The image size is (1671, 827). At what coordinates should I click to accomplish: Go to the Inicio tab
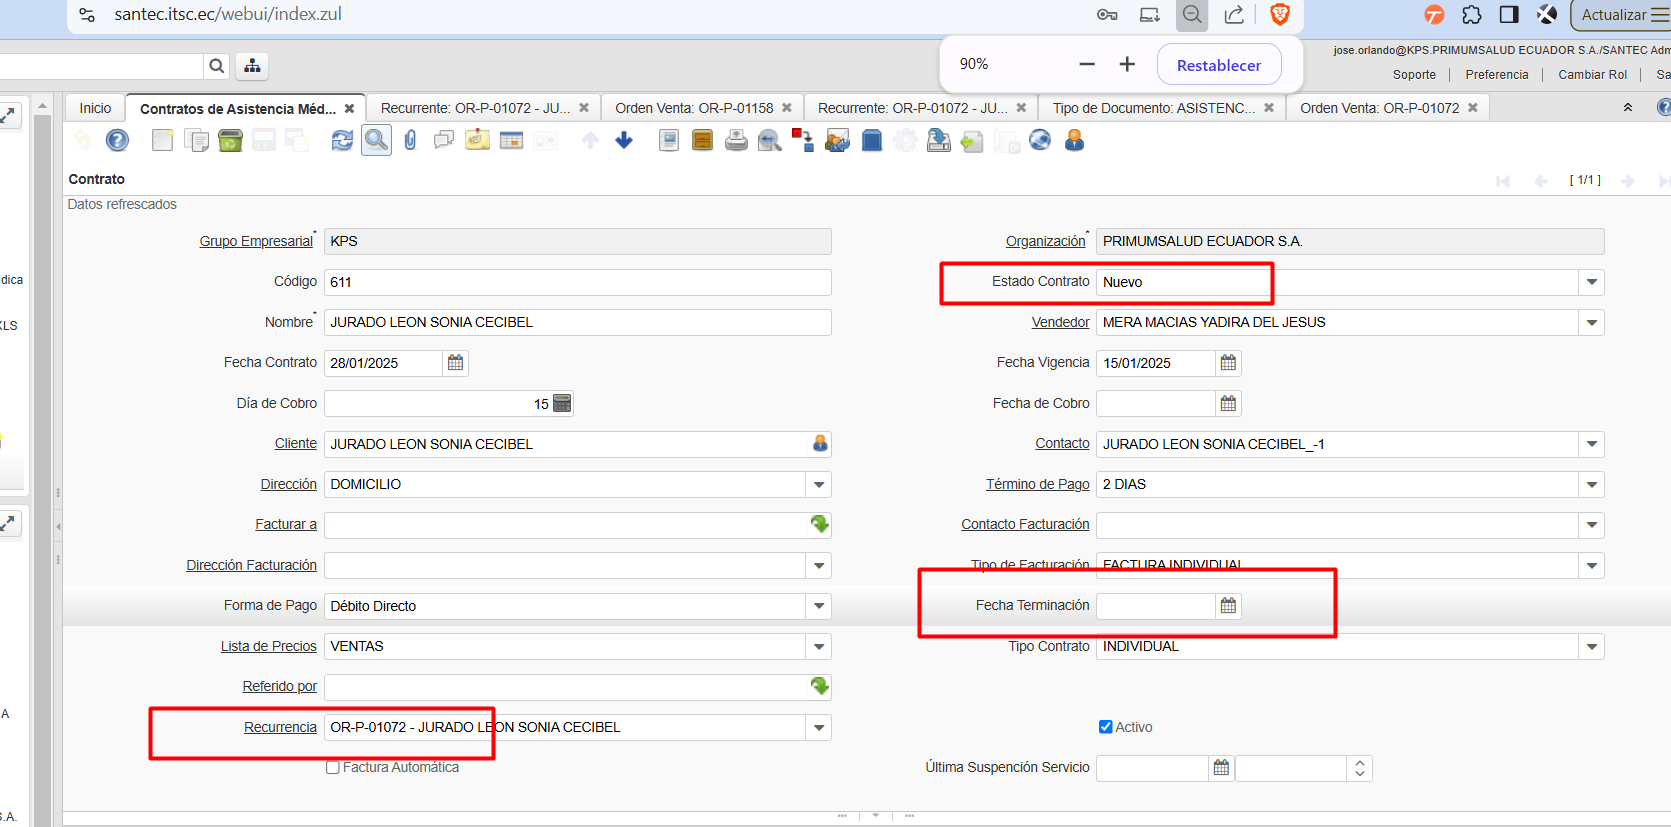coord(95,108)
